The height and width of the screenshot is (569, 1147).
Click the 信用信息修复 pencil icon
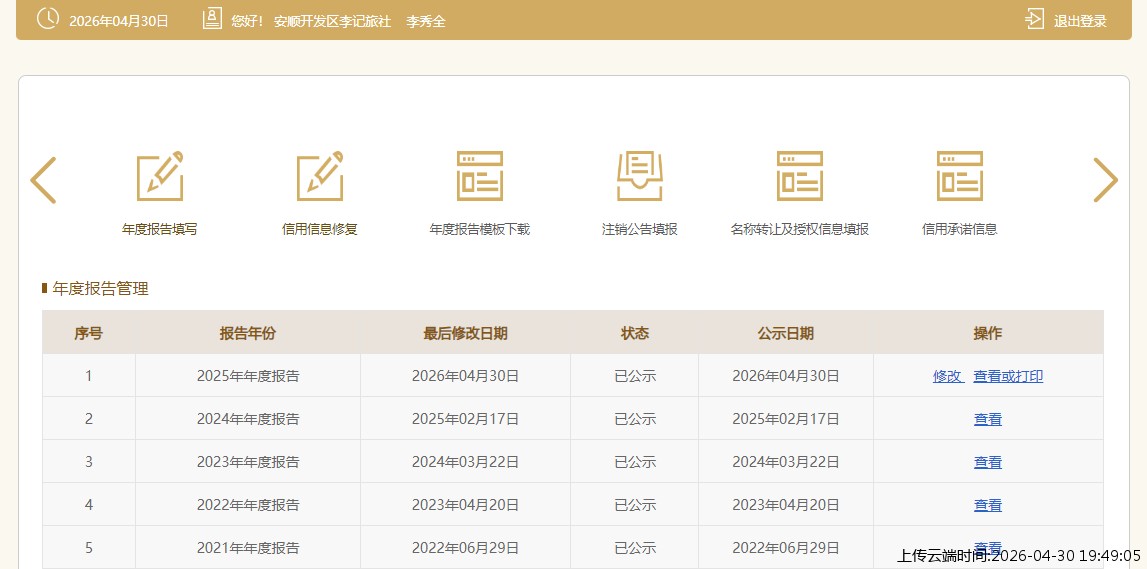tap(320, 177)
